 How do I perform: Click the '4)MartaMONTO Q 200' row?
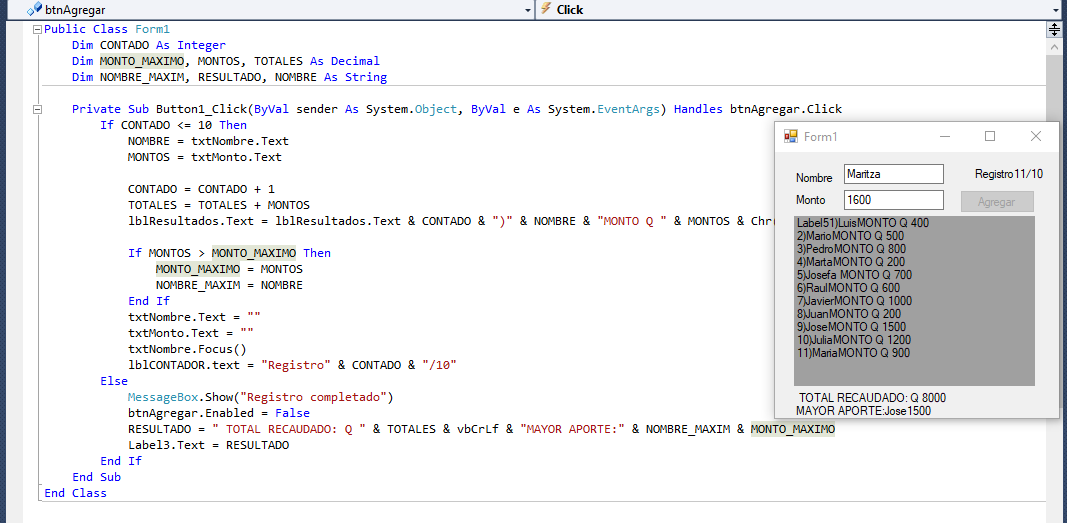click(x=851, y=261)
